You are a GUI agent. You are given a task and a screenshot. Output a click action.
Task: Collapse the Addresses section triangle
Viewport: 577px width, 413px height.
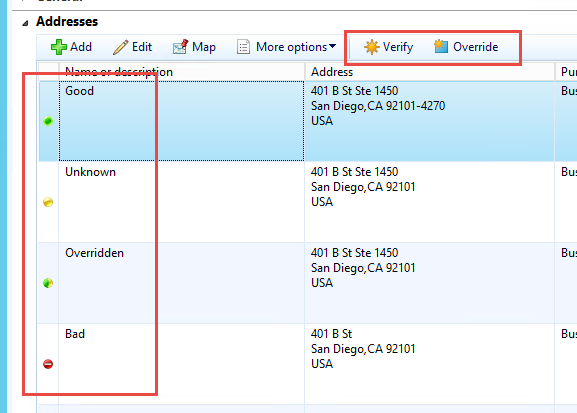point(25,23)
